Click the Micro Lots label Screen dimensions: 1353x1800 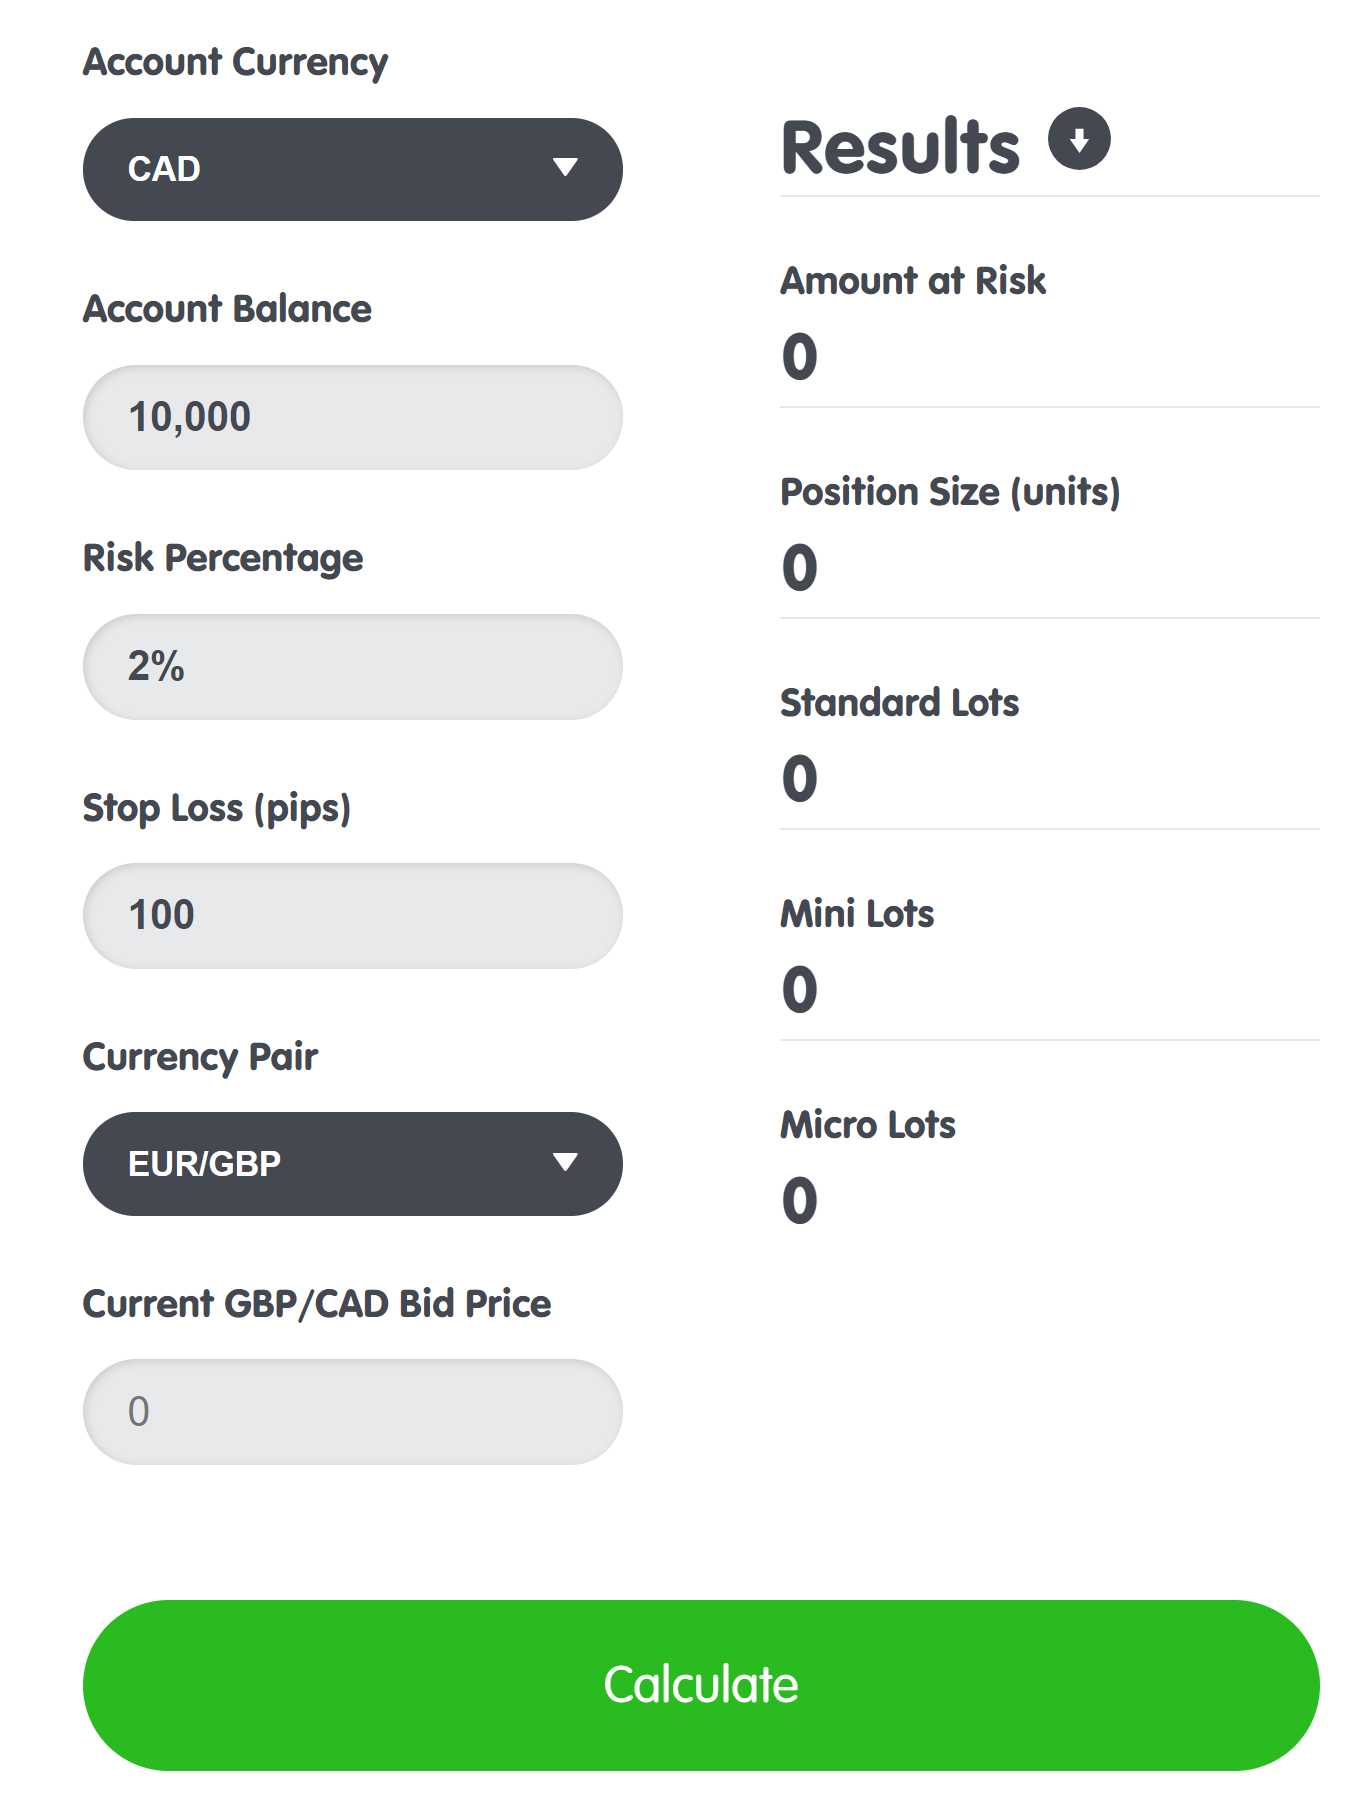pyautogui.click(x=866, y=1124)
